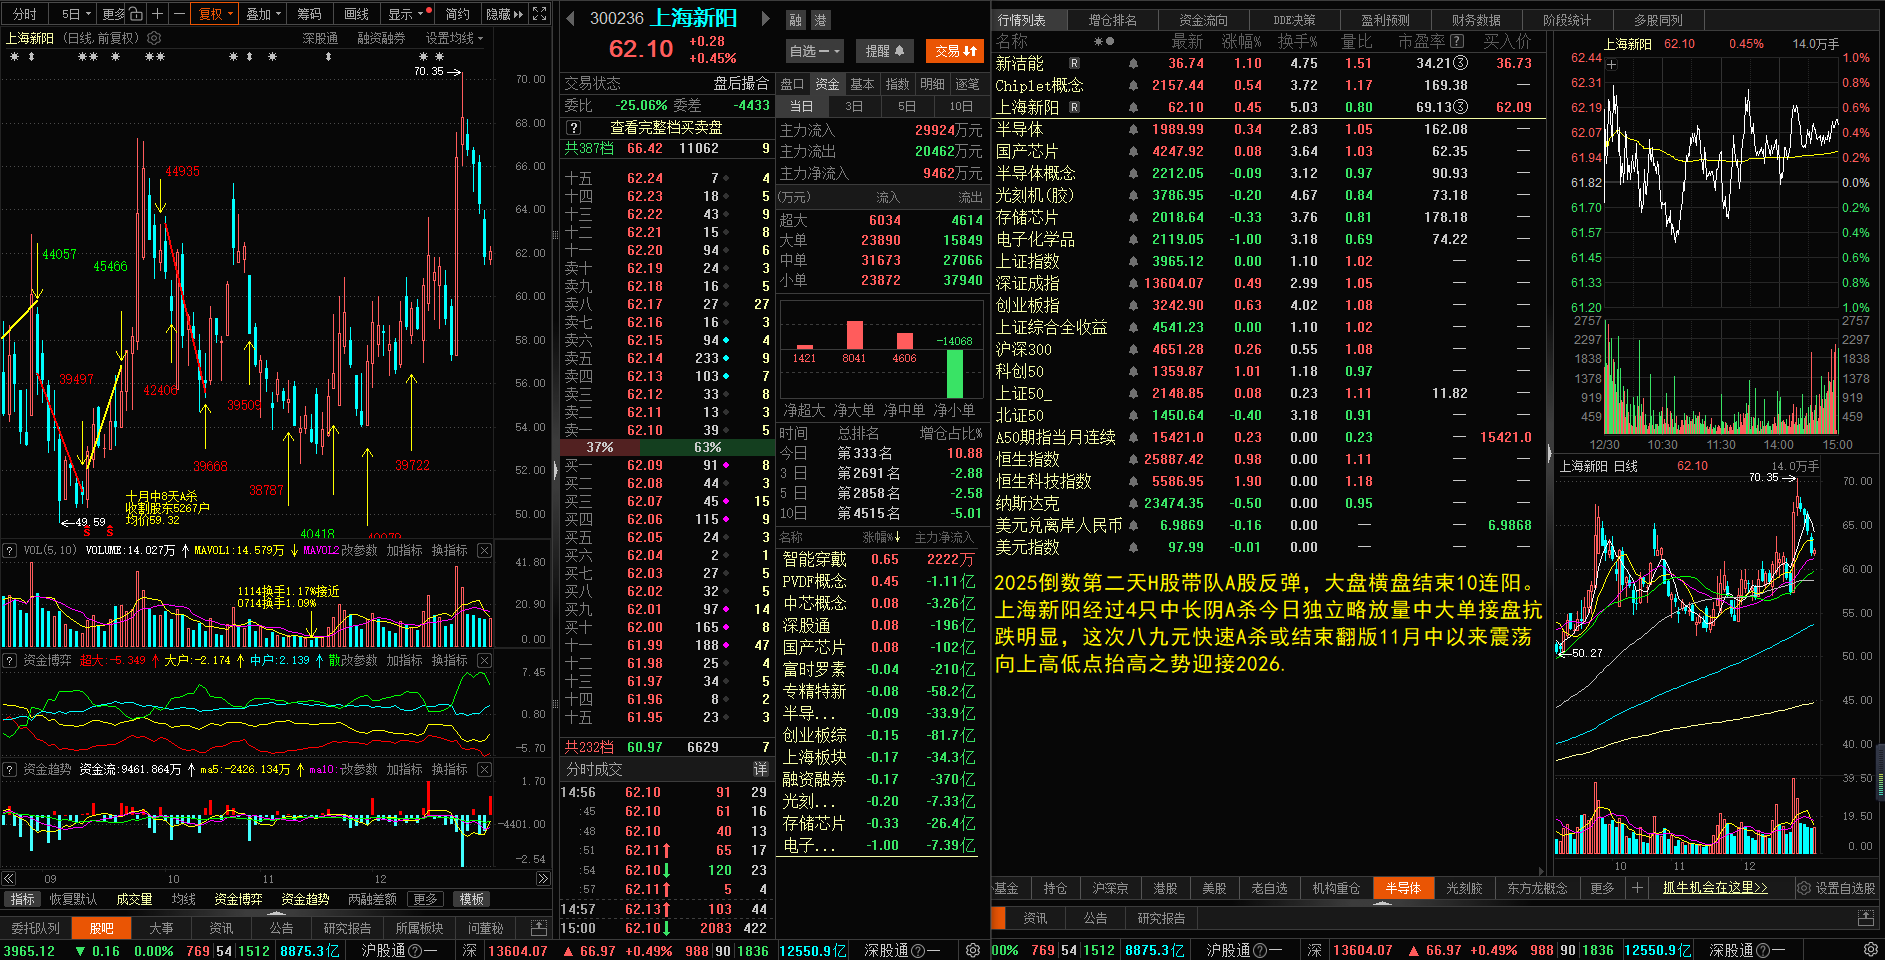Toggle the 两融差额 indicator
1885x960 pixels.
pyautogui.click(x=372, y=899)
